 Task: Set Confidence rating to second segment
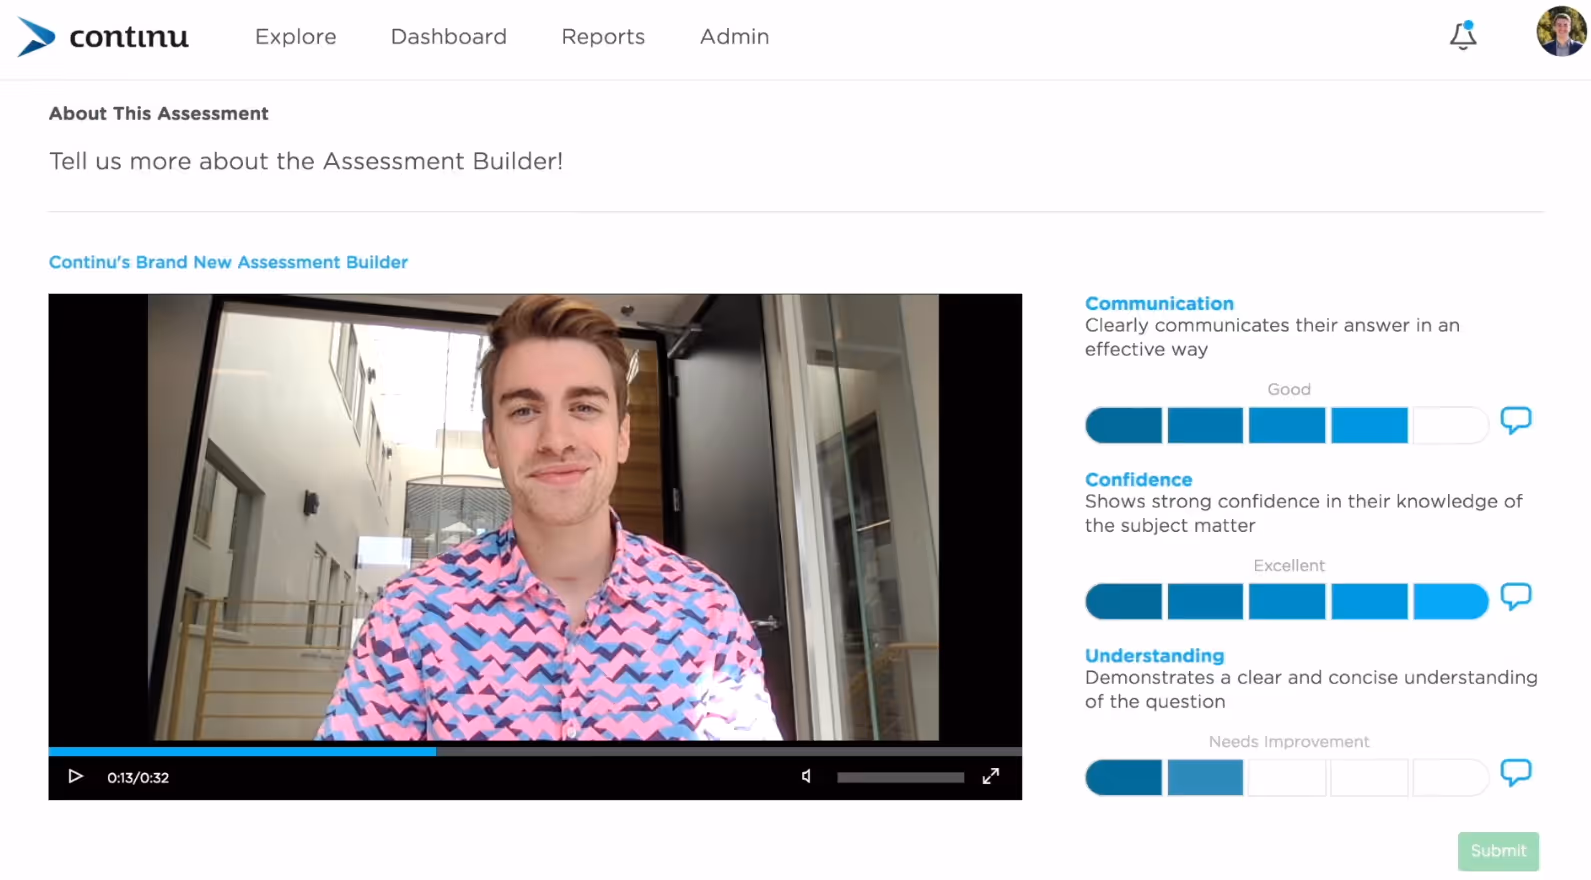point(1205,601)
